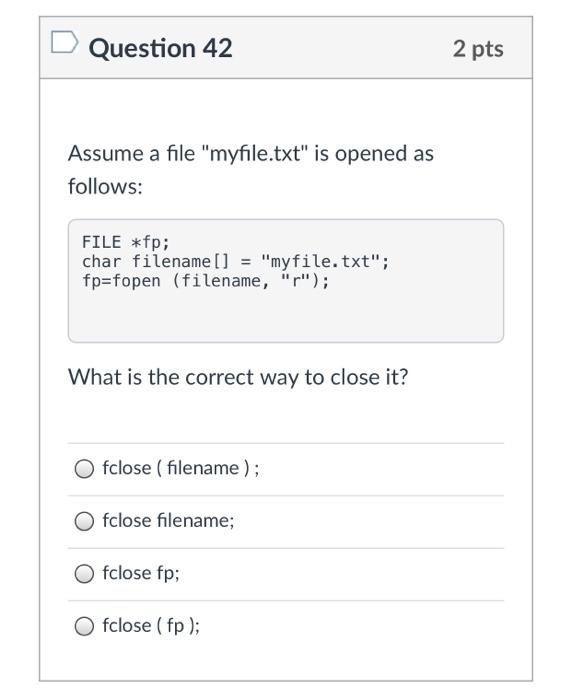The image size is (572, 700).
Task: Click the "myfile.txt" string inside code block
Action: (x=321, y=261)
